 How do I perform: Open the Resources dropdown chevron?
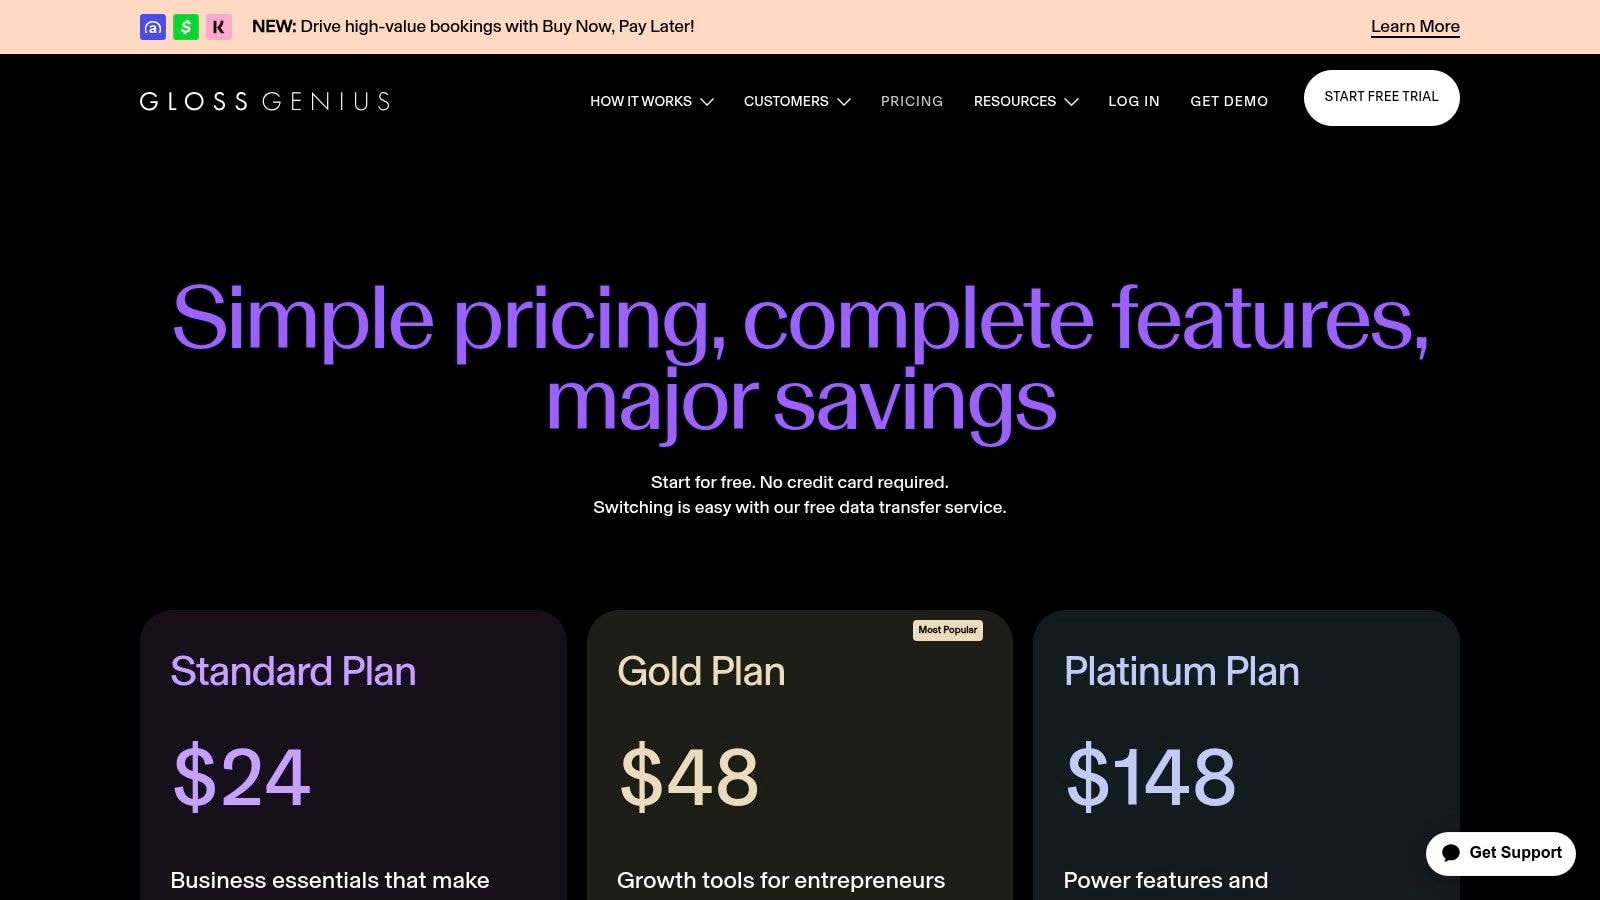coord(1072,102)
